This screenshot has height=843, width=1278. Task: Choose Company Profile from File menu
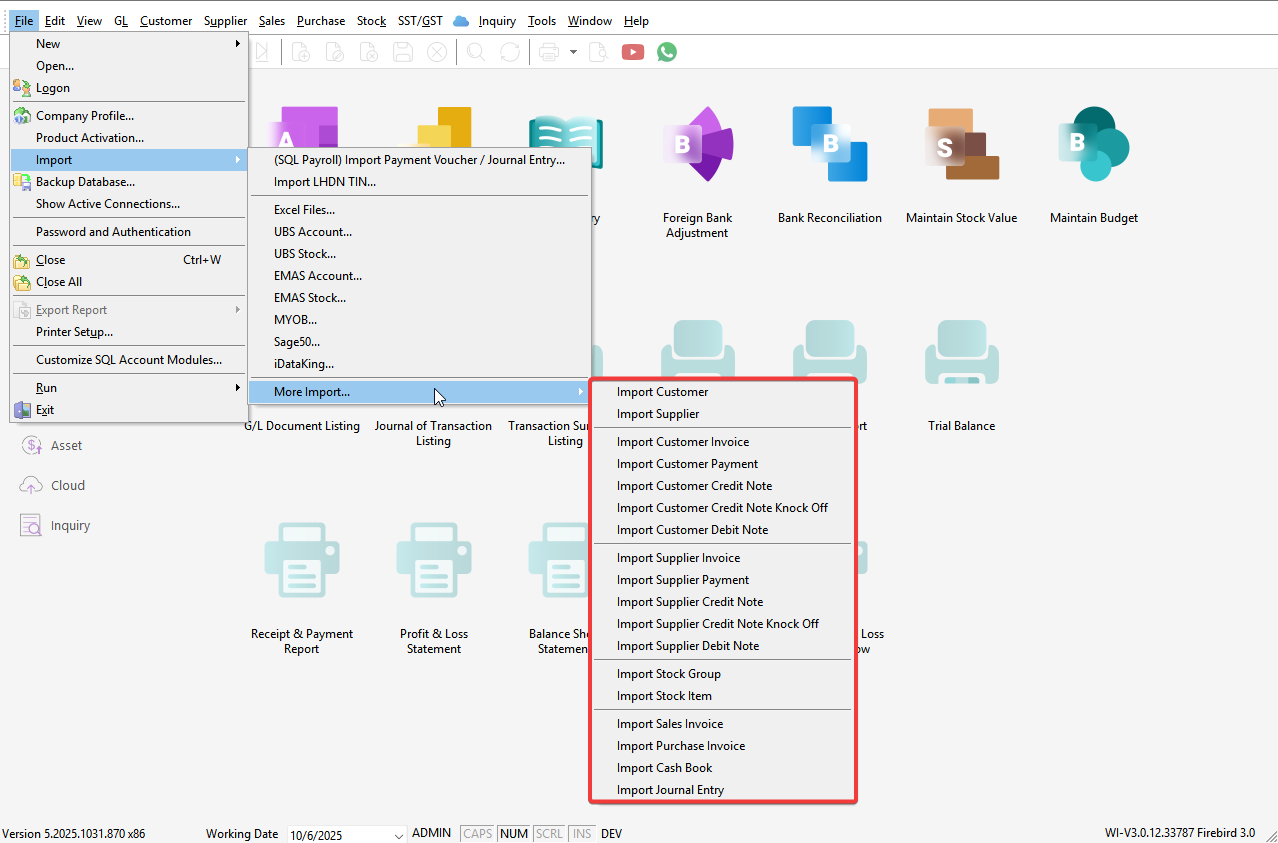pos(129,116)
